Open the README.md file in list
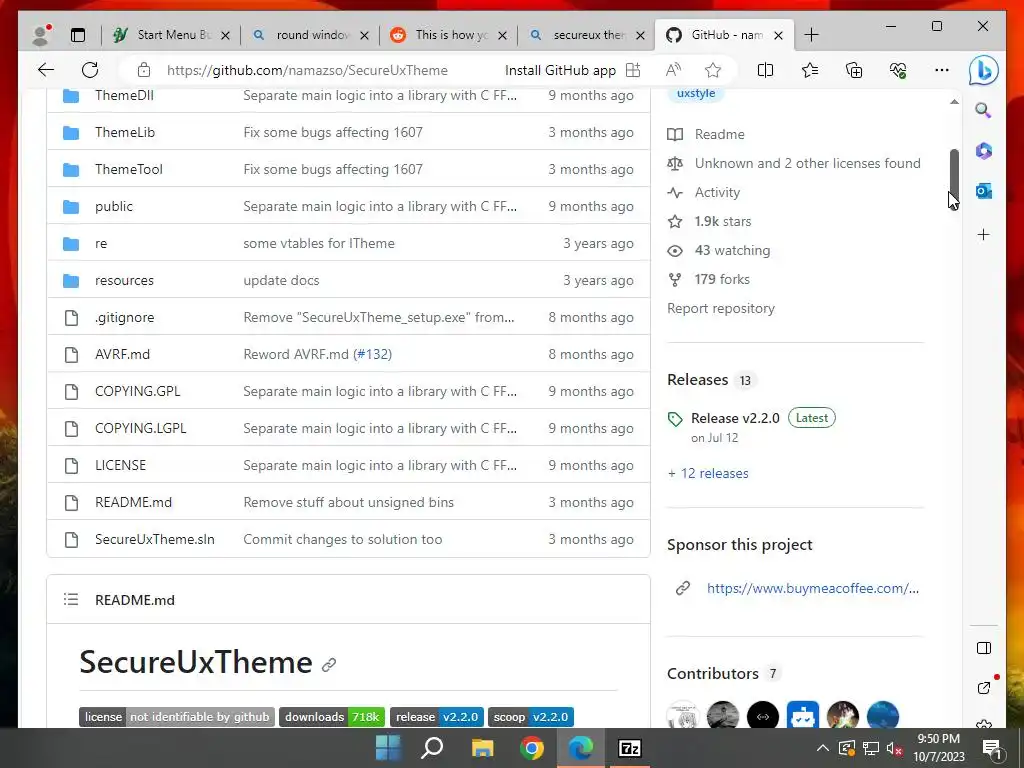This screenshot has width=1024, height=768. click(133, 502)
